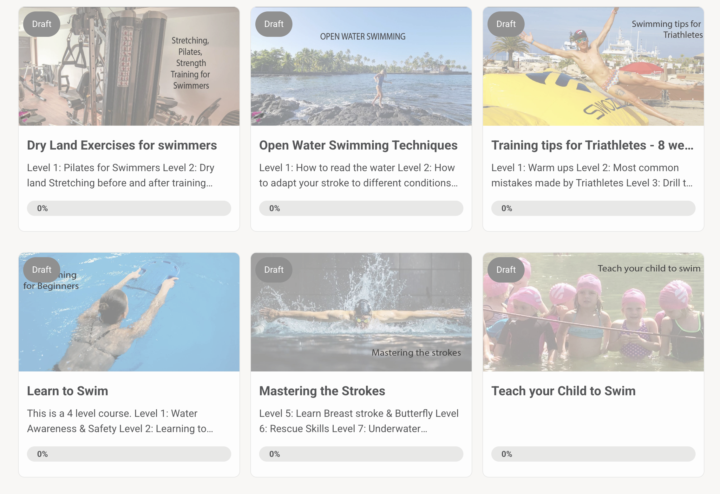
Task: Click Dry Land Exercises progress bar
Action: tap(128, 208)
